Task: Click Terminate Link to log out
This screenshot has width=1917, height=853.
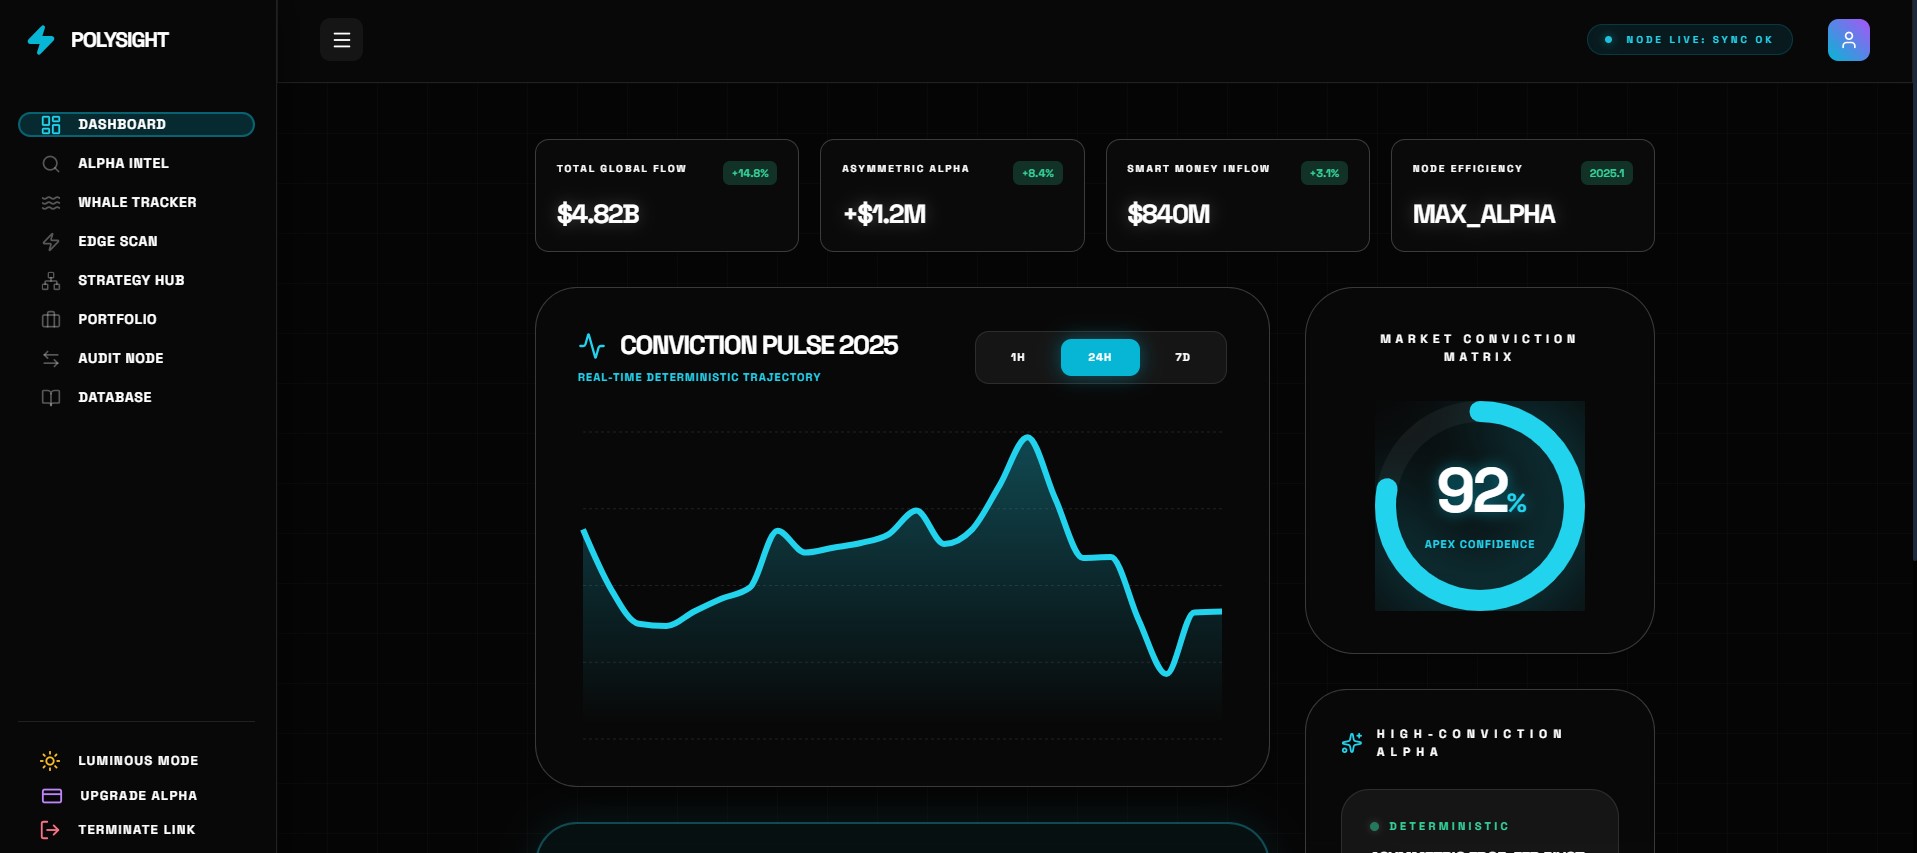Action: pos(136,830)
